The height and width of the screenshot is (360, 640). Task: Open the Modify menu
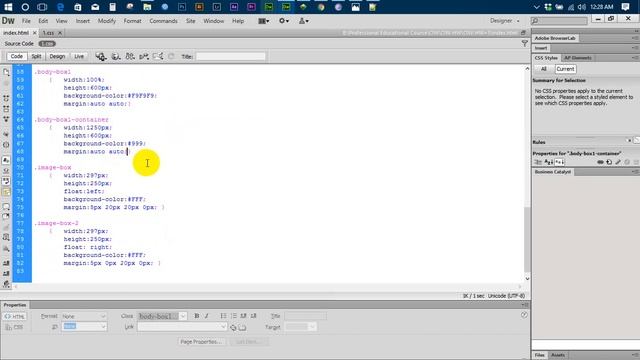pos(107,21)
